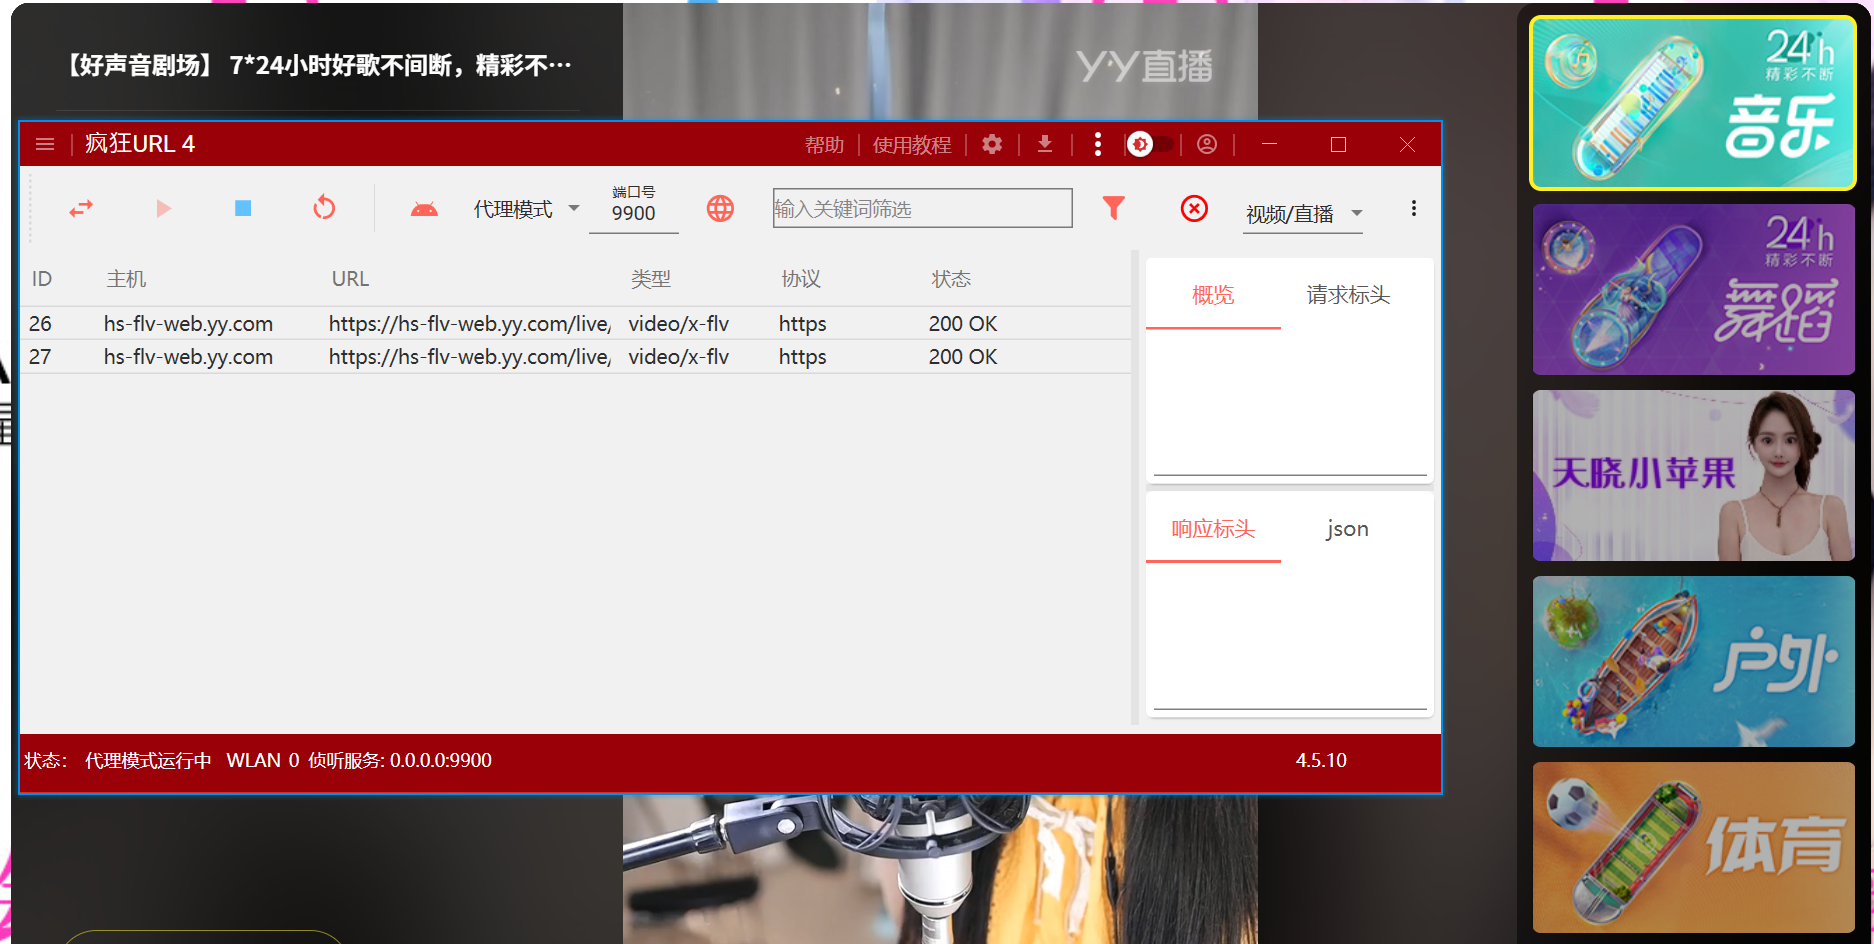Open the 视频/直播 filter dropdown

click(x=1302, y=214)
